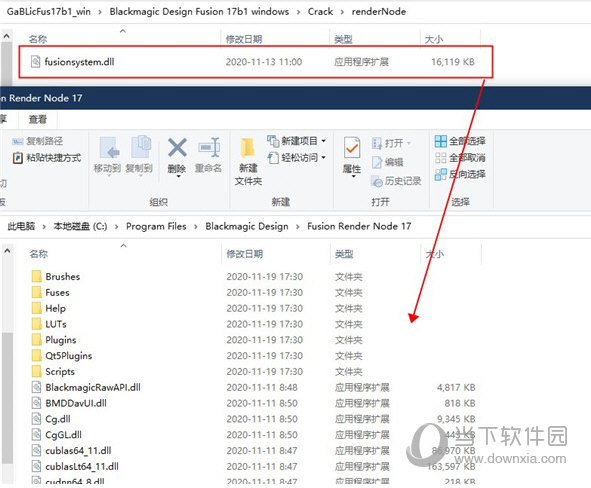Click the lower window's vertical scrollbar thumb
Image resolution: width=591 pixels, height=488 pixels.
[x=7, y=398]
